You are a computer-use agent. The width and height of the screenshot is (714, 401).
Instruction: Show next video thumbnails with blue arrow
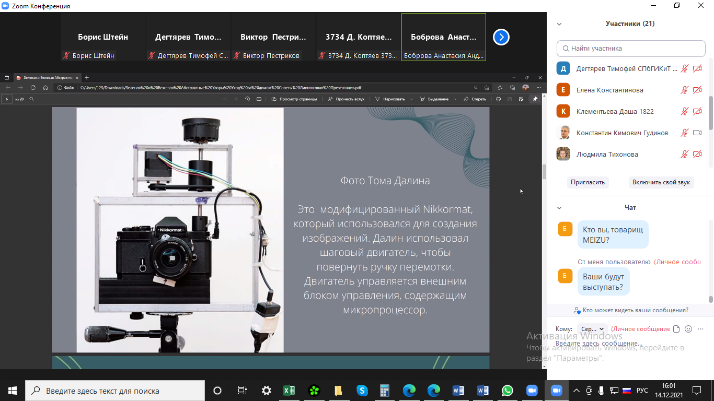pyautogui.click(x=501, y=37)
